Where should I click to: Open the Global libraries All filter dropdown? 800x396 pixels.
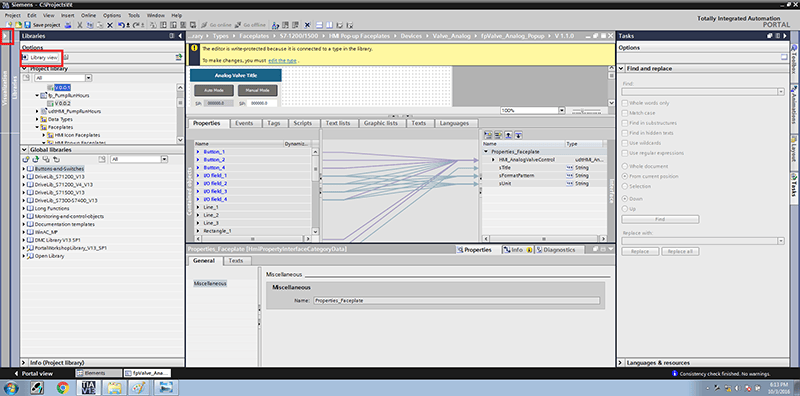click(164, 159)
